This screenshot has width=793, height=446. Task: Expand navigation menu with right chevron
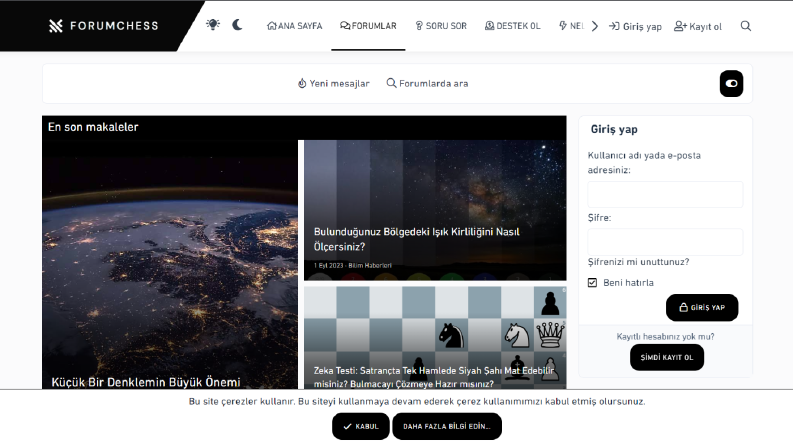pos(595,26)
